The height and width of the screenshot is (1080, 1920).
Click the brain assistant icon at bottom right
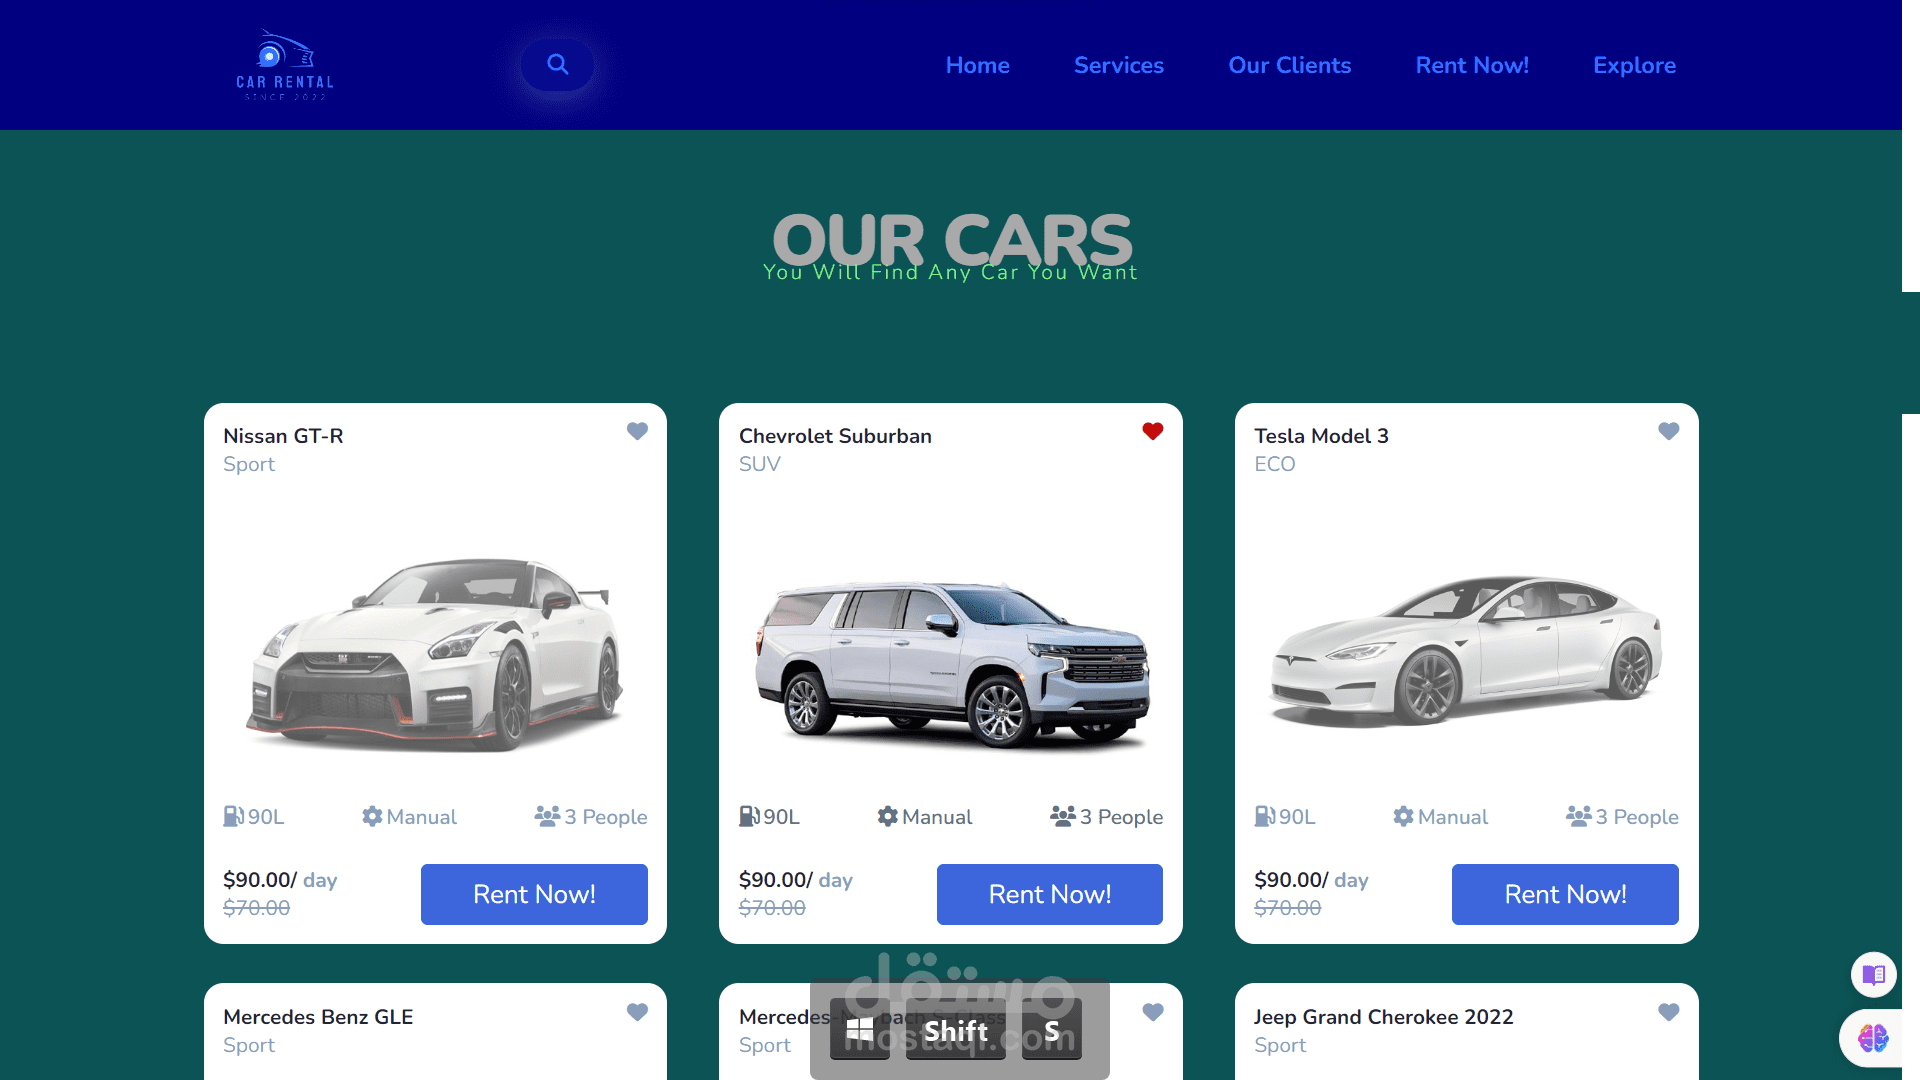1873,1038
